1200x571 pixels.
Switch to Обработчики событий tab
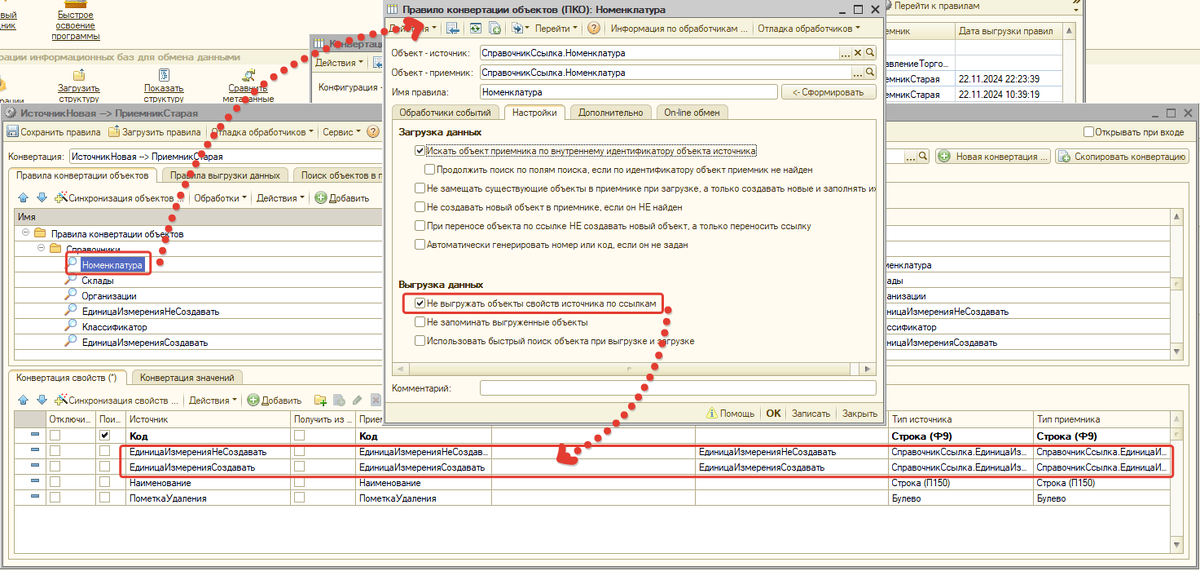pyautogui.click(x=445, y=113)
